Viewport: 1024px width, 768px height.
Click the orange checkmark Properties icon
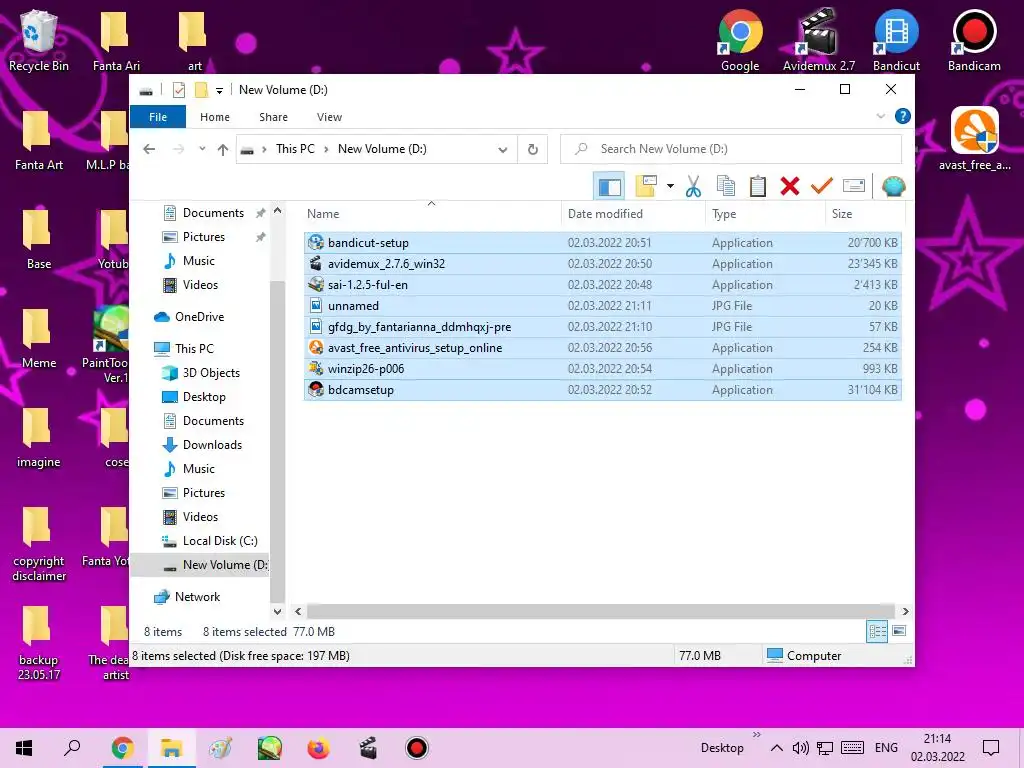pyautogui.click(x=821, y=186)
